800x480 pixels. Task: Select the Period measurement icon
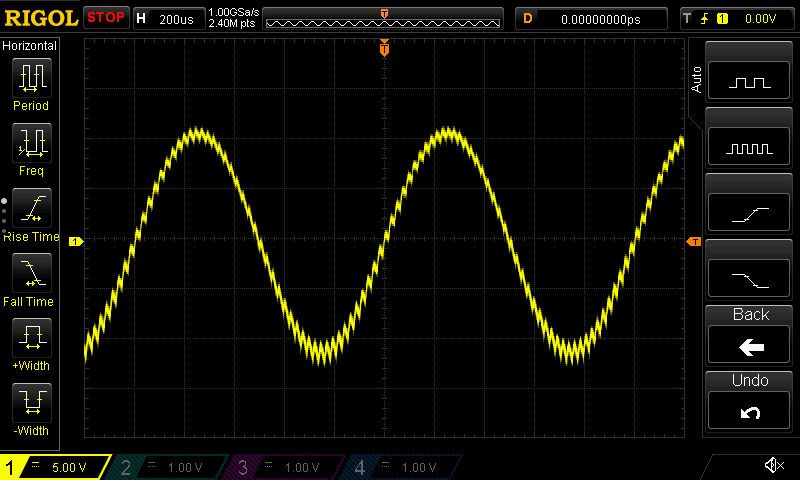tap(32, 78)
